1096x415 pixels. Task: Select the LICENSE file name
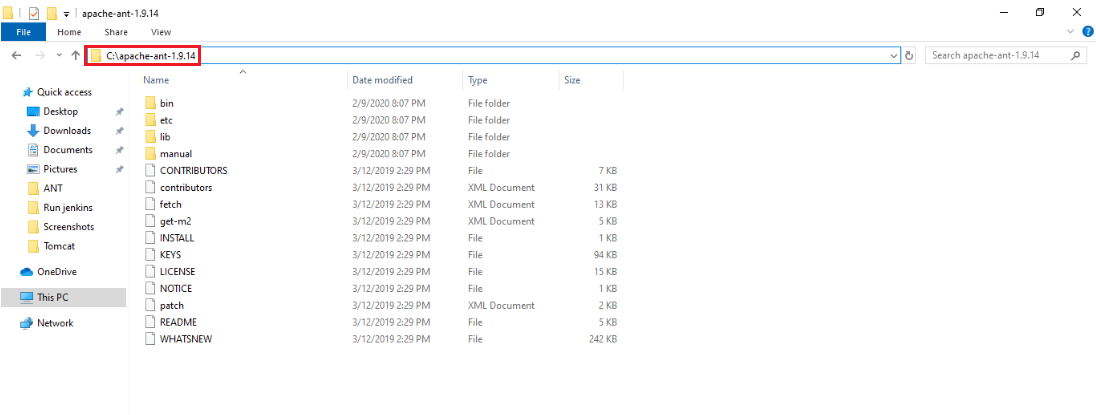point(178,271)
